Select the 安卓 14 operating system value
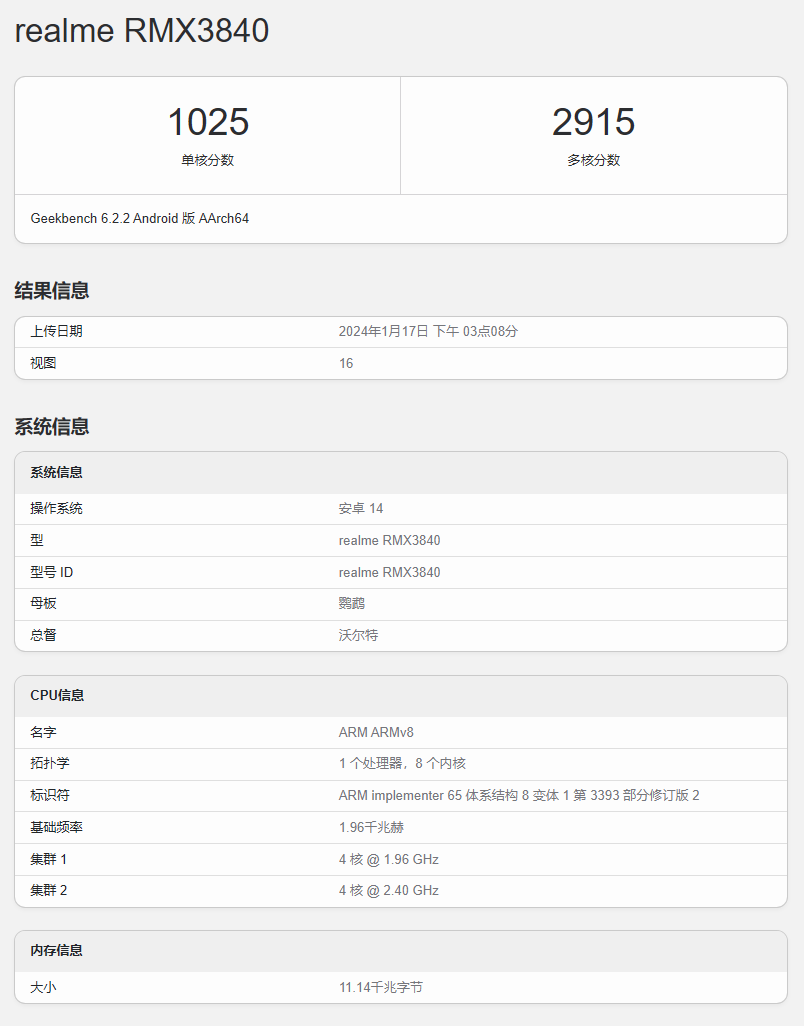Viewport: 804px width, 1026px height. (x=361, y=509)
